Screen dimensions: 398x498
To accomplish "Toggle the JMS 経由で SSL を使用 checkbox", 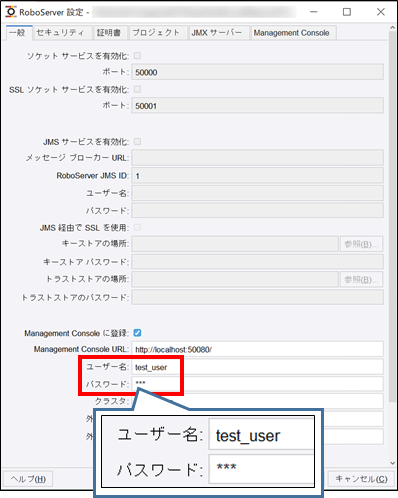I will click(137, 227).
